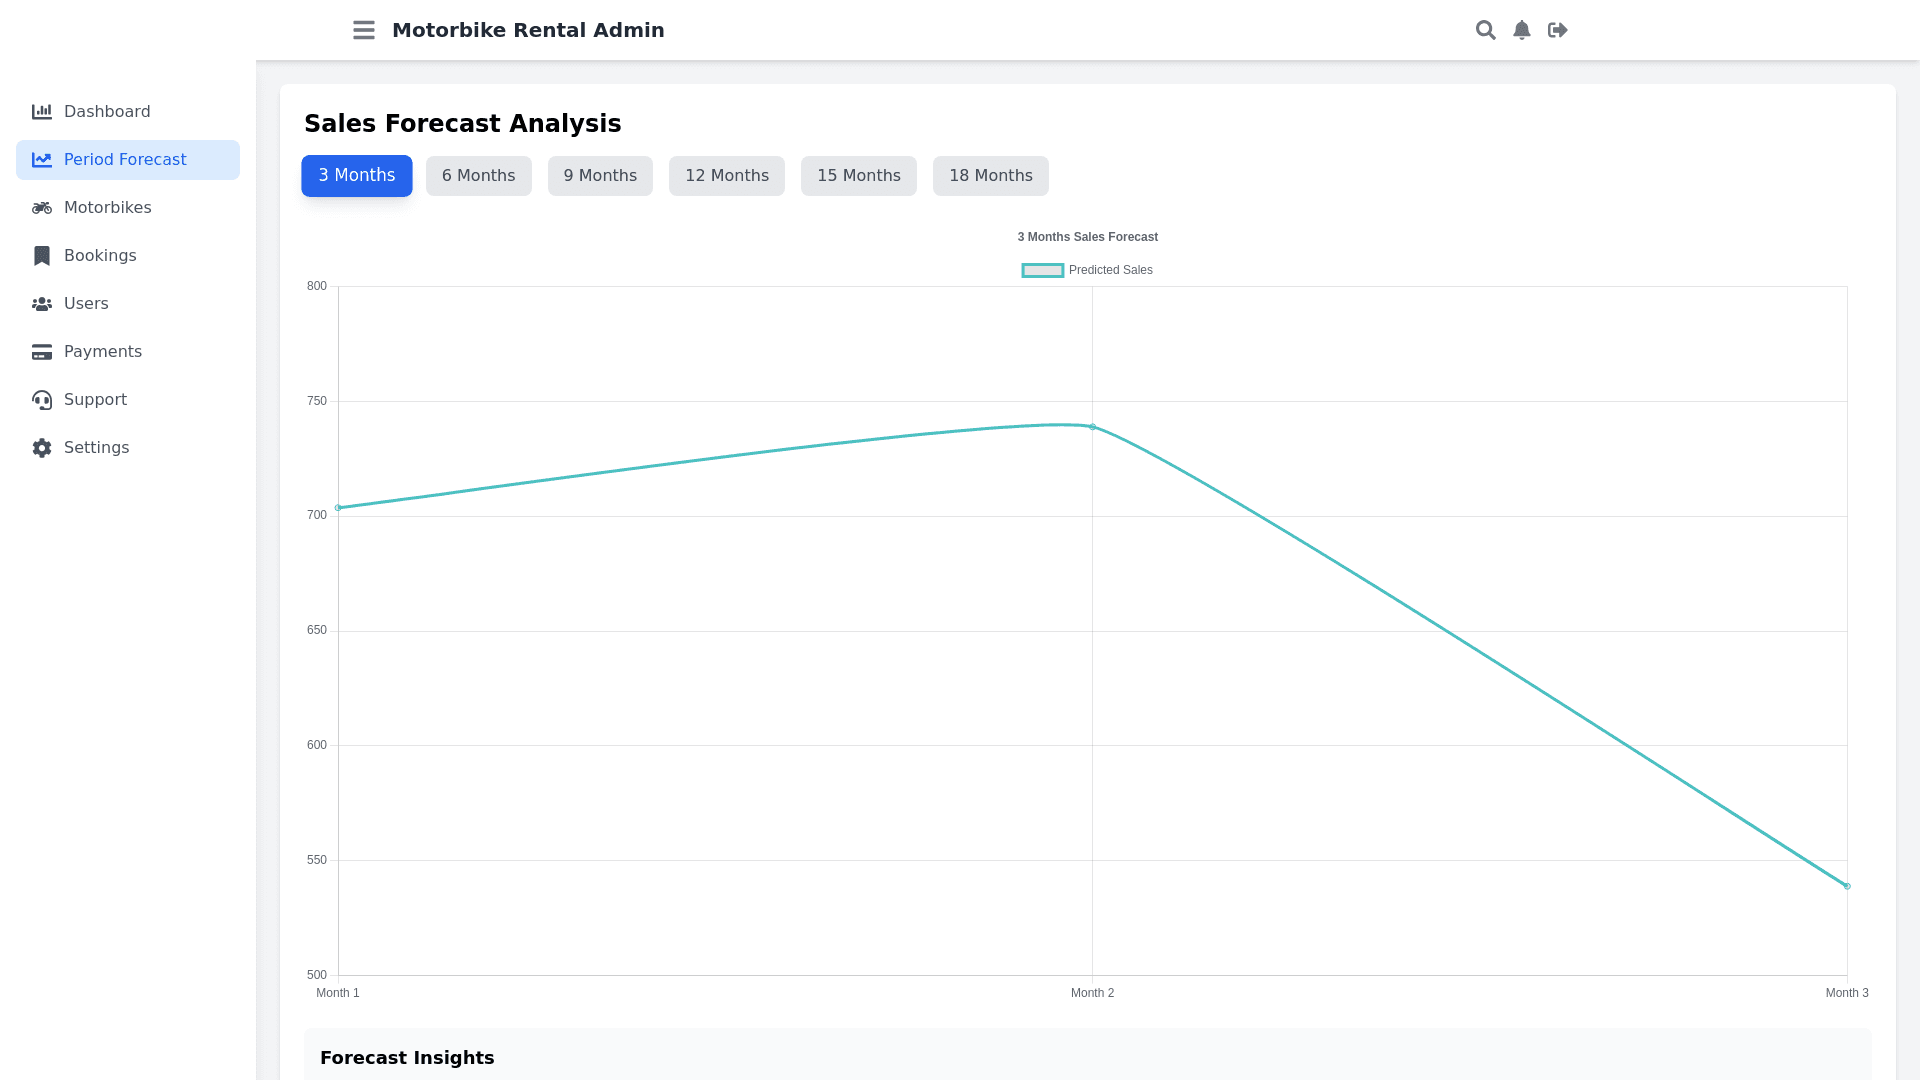Click the Payments card icon
The height and width of the screenshot is (1080, 1920).
point(42,352)
